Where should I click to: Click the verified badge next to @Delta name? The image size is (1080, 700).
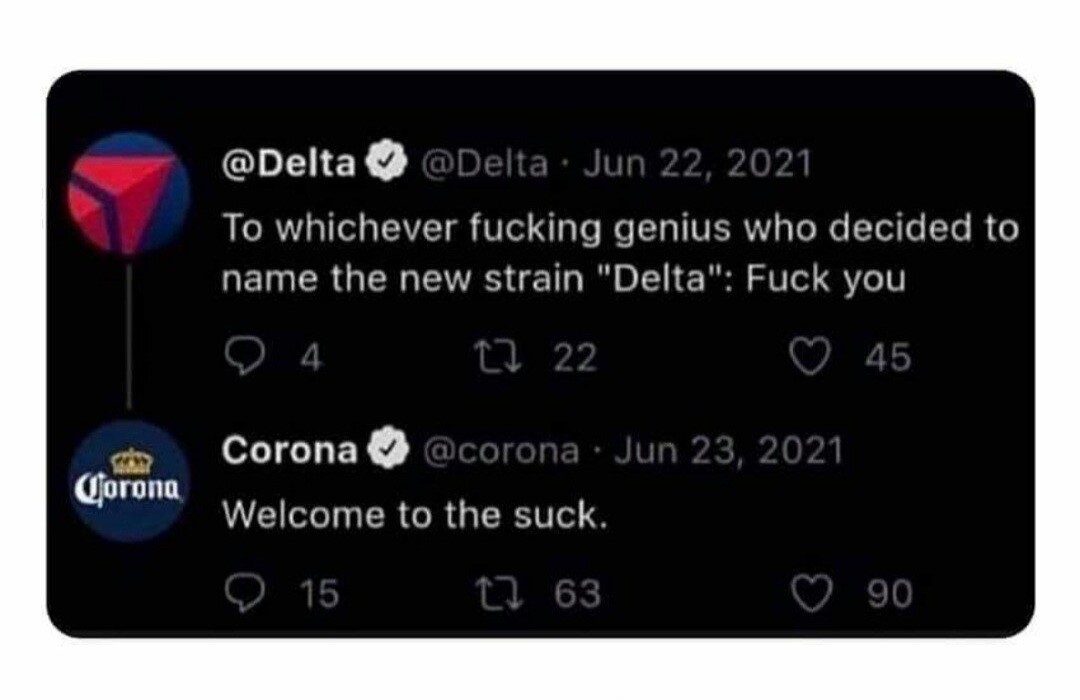tap(388, 162)
